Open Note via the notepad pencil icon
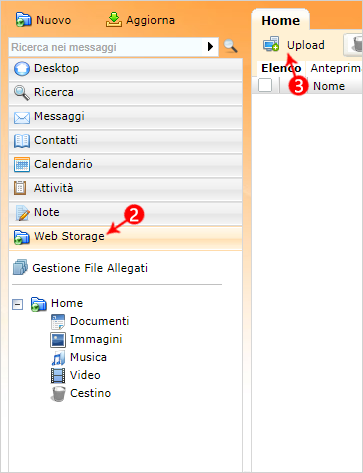Image resolution: width=363 pixels, height=473 pixels. (x=22, y=213)
